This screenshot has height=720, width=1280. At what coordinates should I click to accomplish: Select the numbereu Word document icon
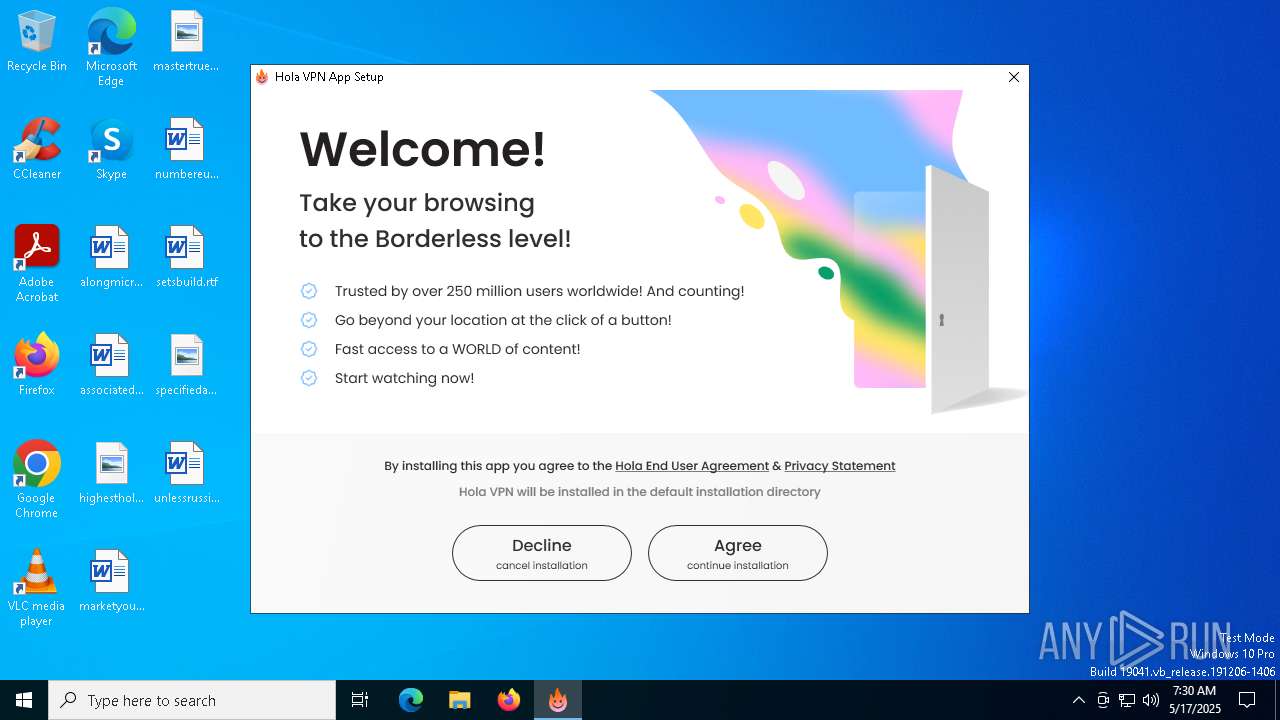(x=186, y=150)
